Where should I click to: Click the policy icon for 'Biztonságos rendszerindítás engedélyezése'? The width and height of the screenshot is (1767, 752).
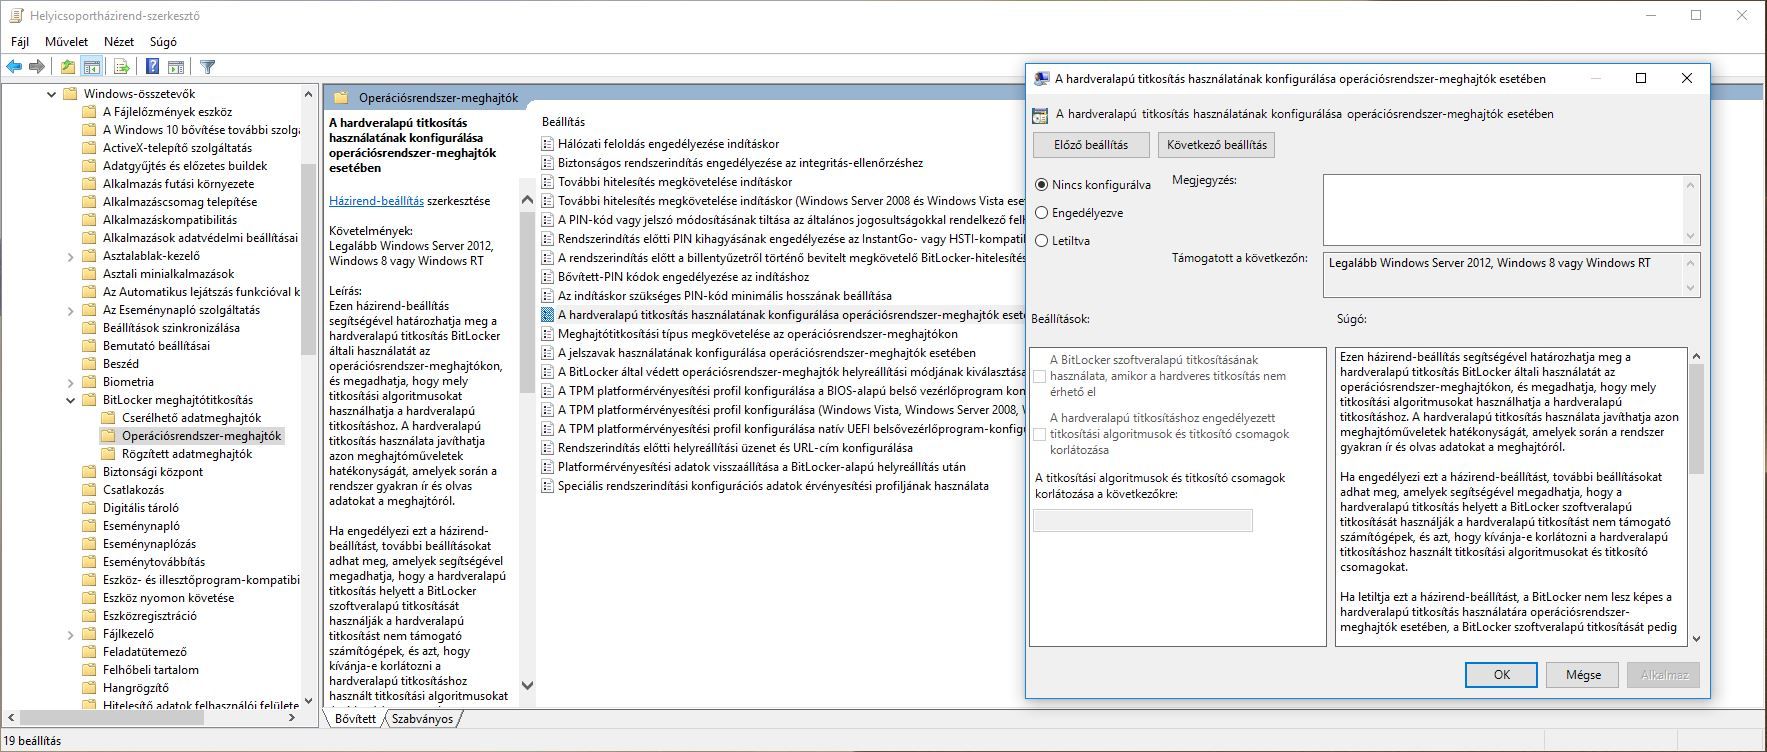pos(547,163)
